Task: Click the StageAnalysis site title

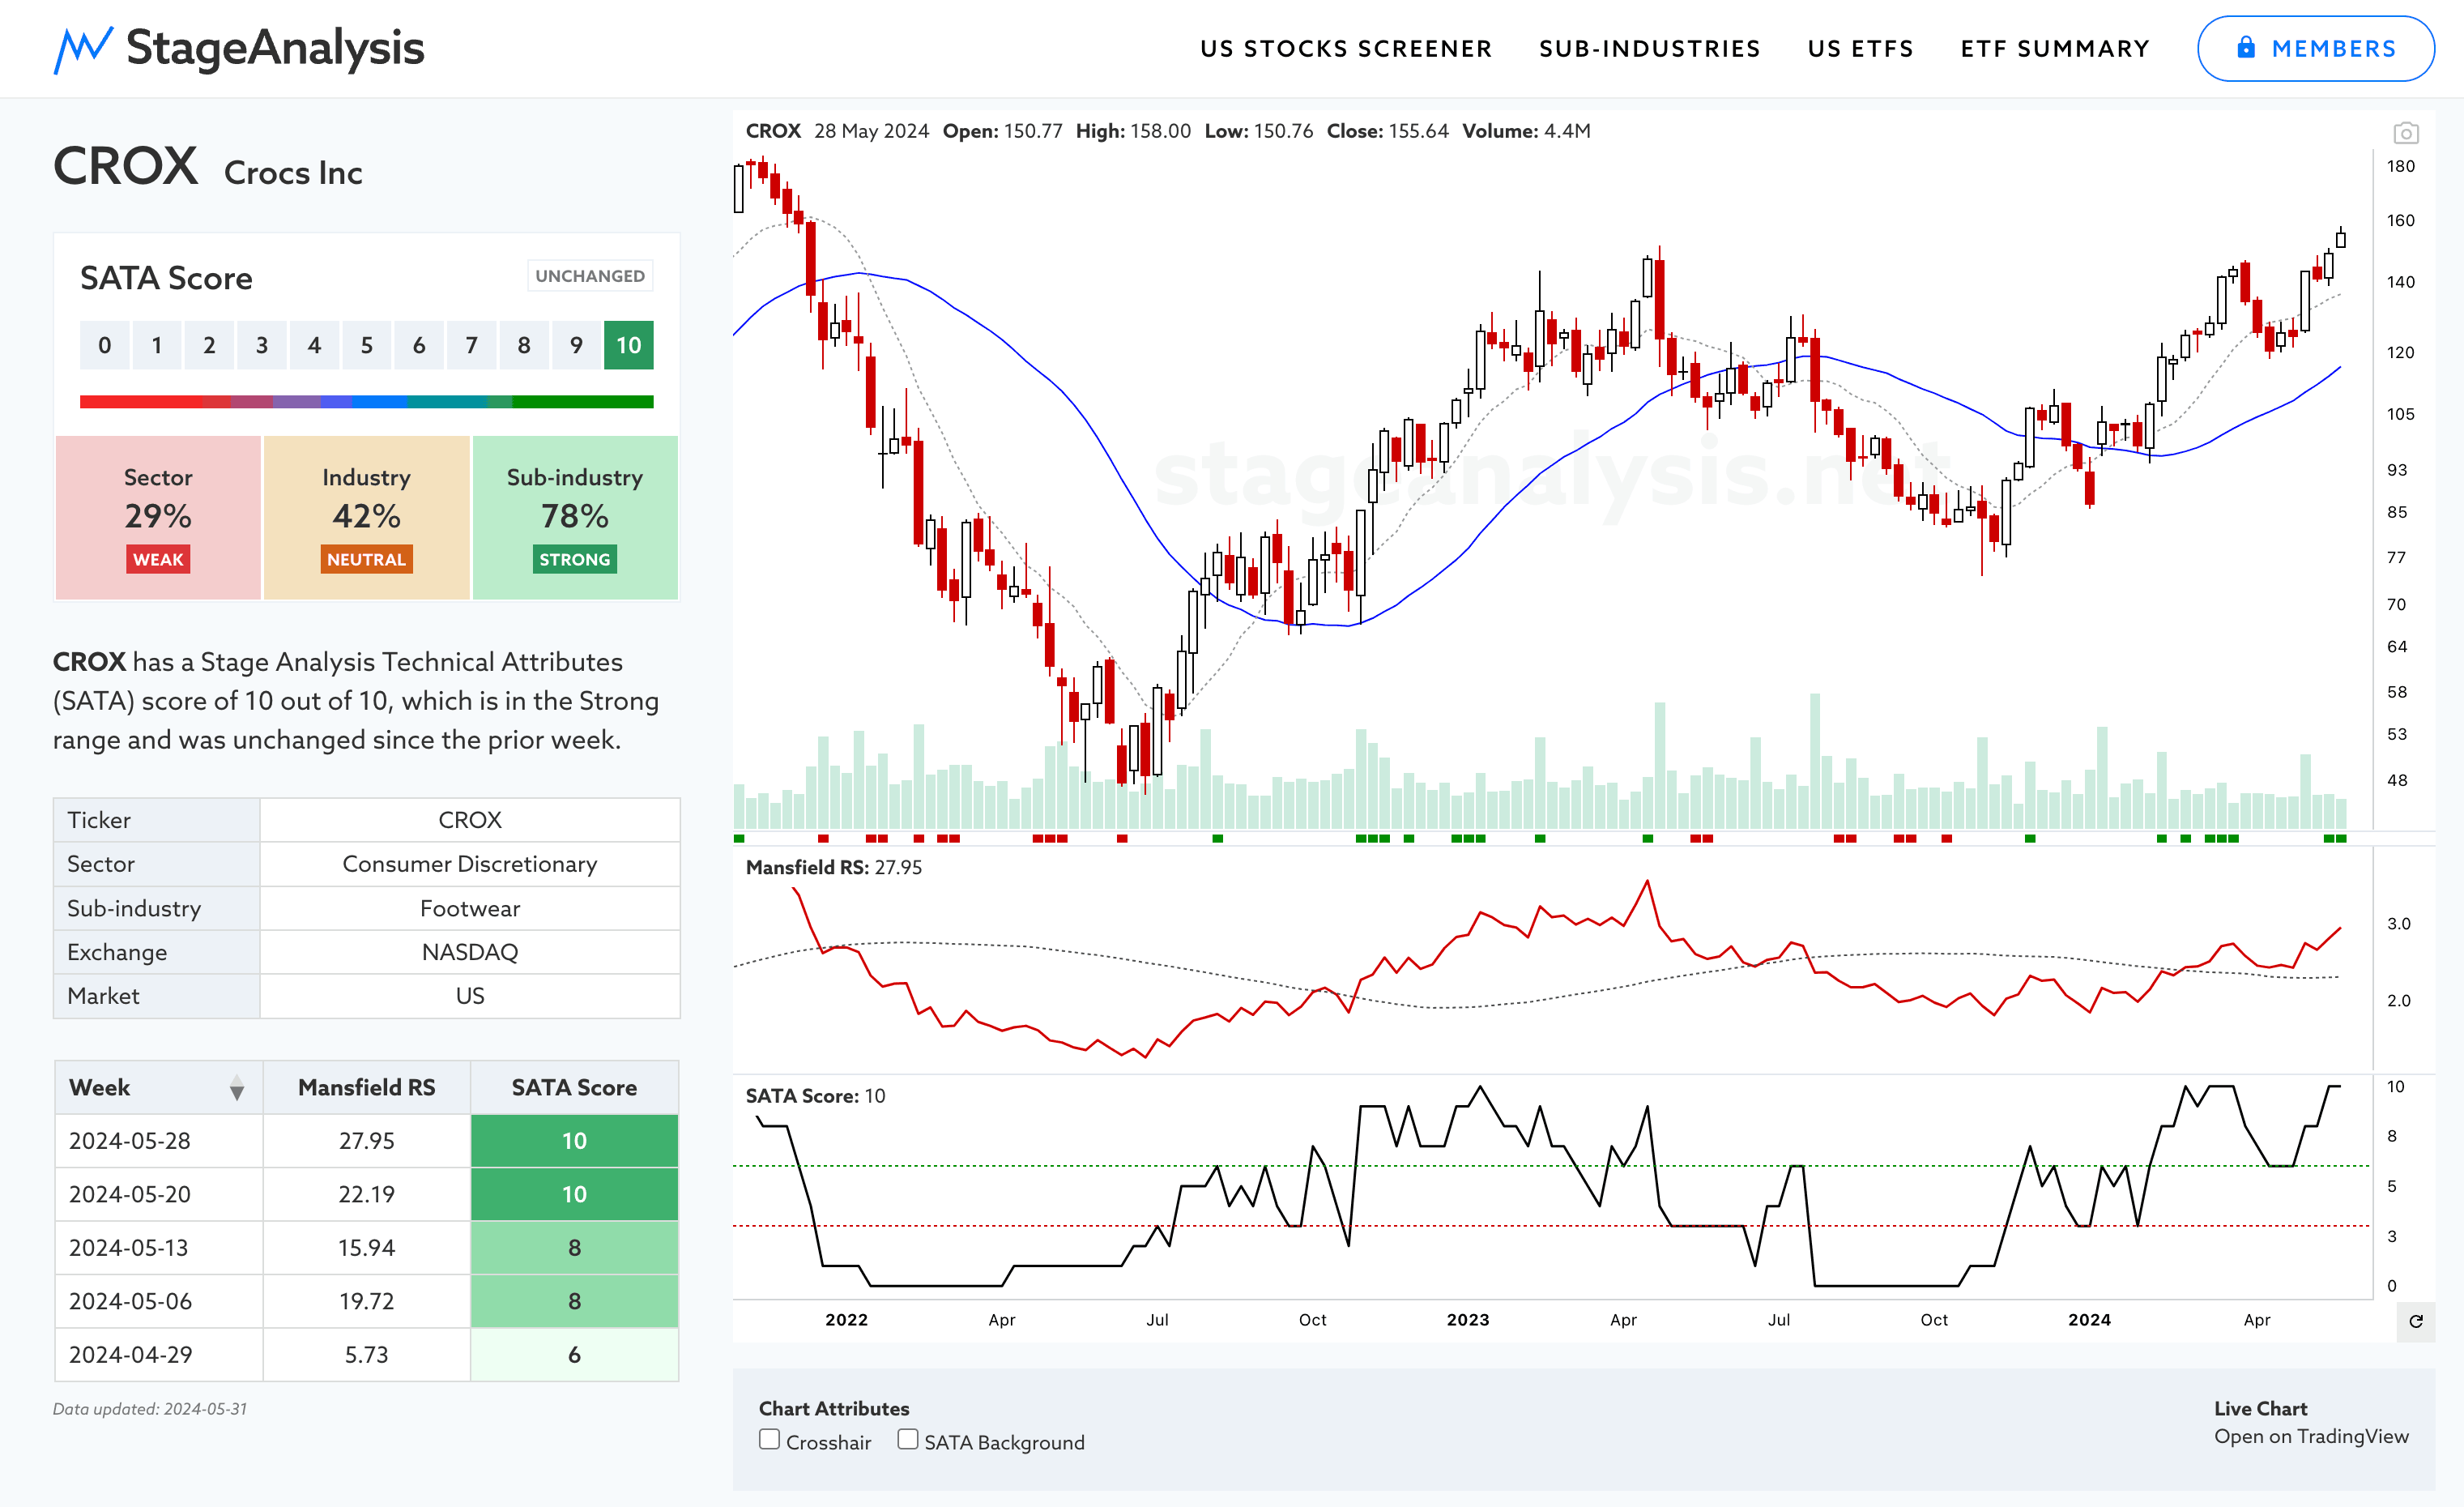Action: pyautogui.click(x=275, y=48)
